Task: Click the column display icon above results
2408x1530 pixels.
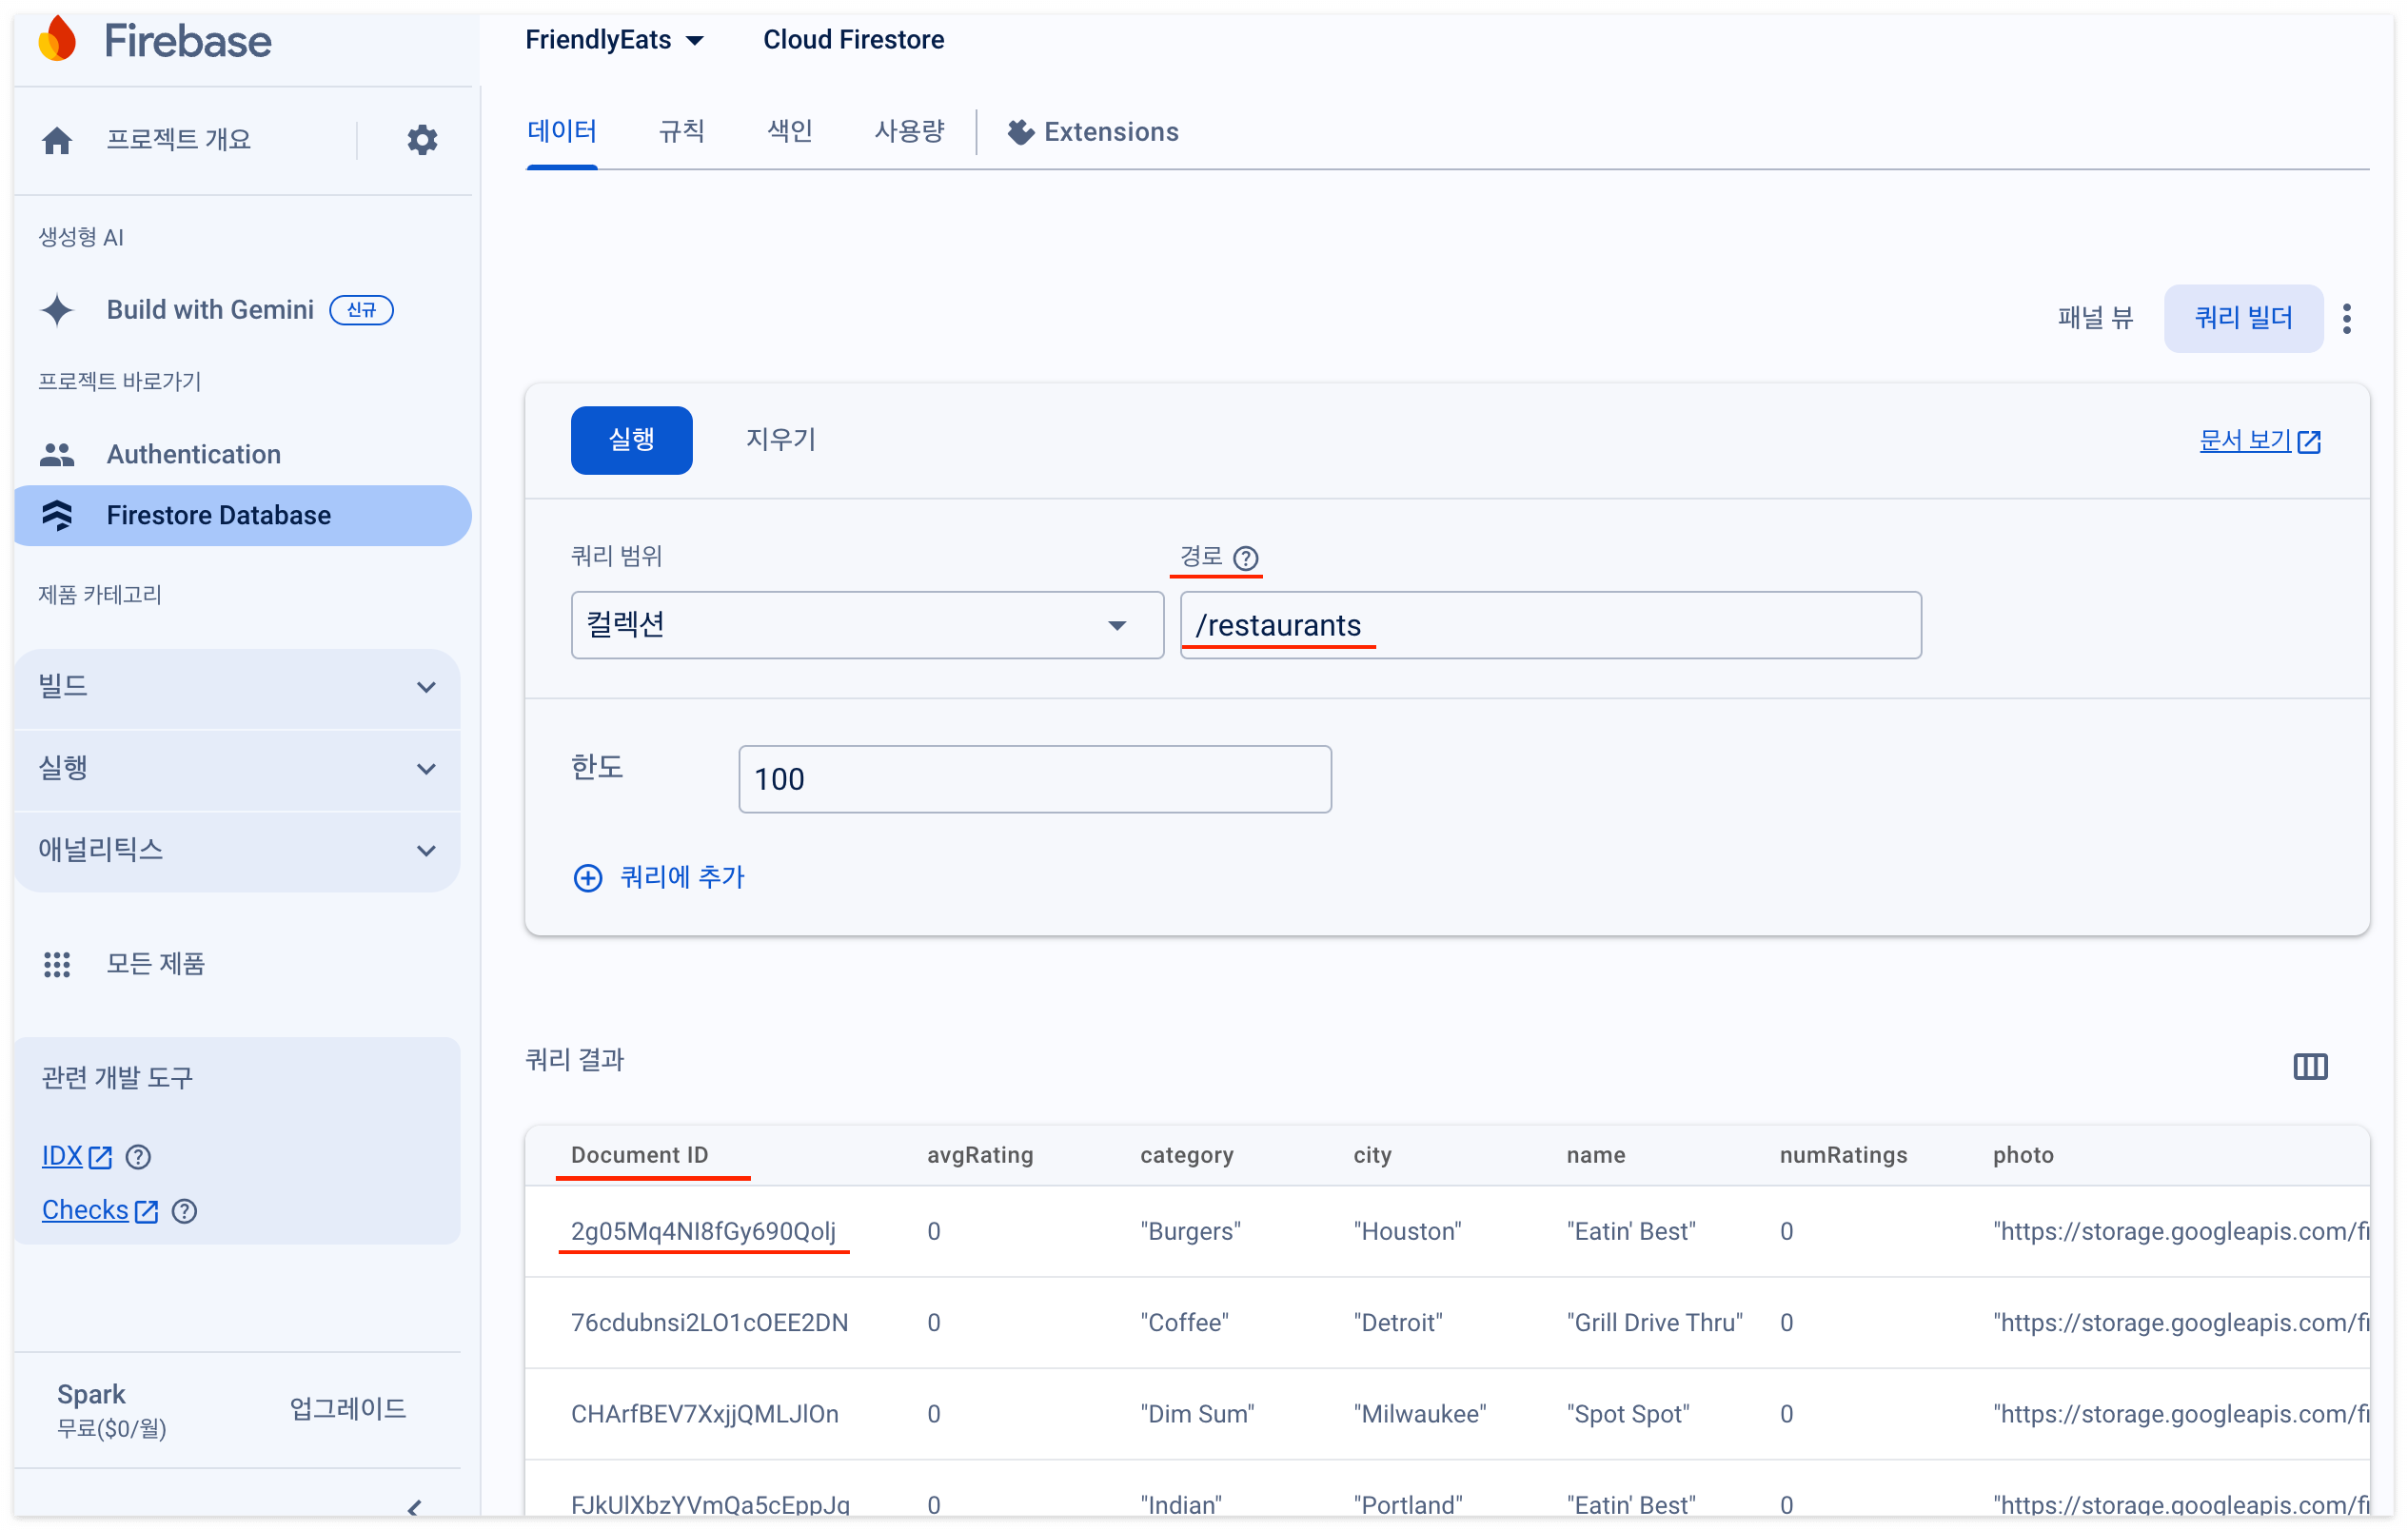Action: pos(2310,1066)
